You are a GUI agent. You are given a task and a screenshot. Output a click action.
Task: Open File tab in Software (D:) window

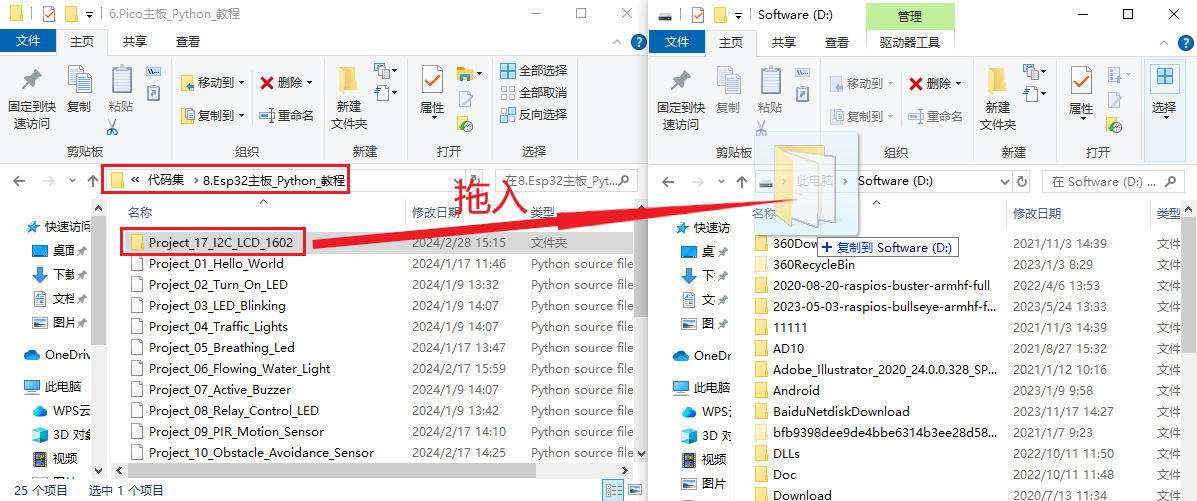point(676,42)
